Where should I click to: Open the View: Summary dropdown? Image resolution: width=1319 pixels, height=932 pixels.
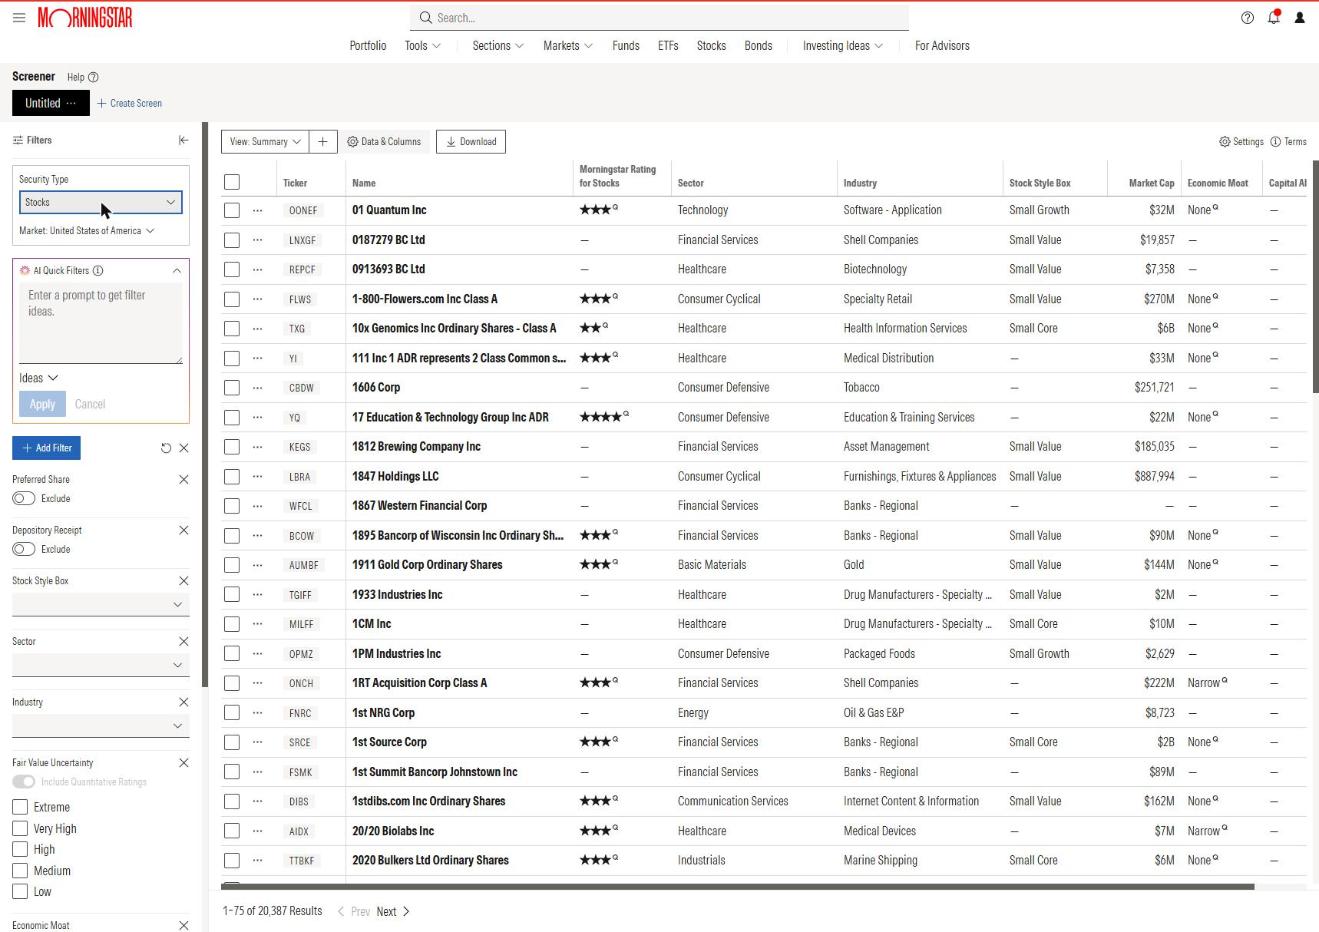click(265, 142)
